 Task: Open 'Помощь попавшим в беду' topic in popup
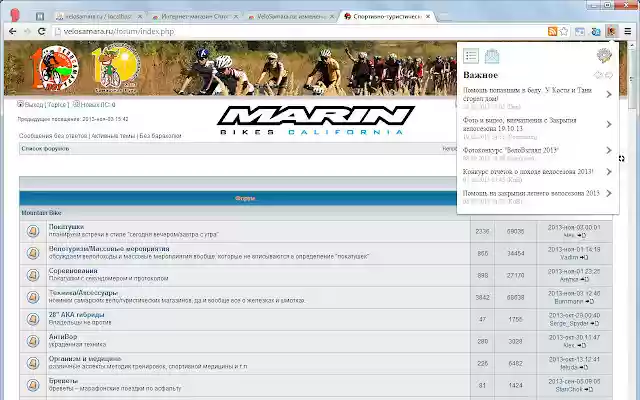pos(527,94)
